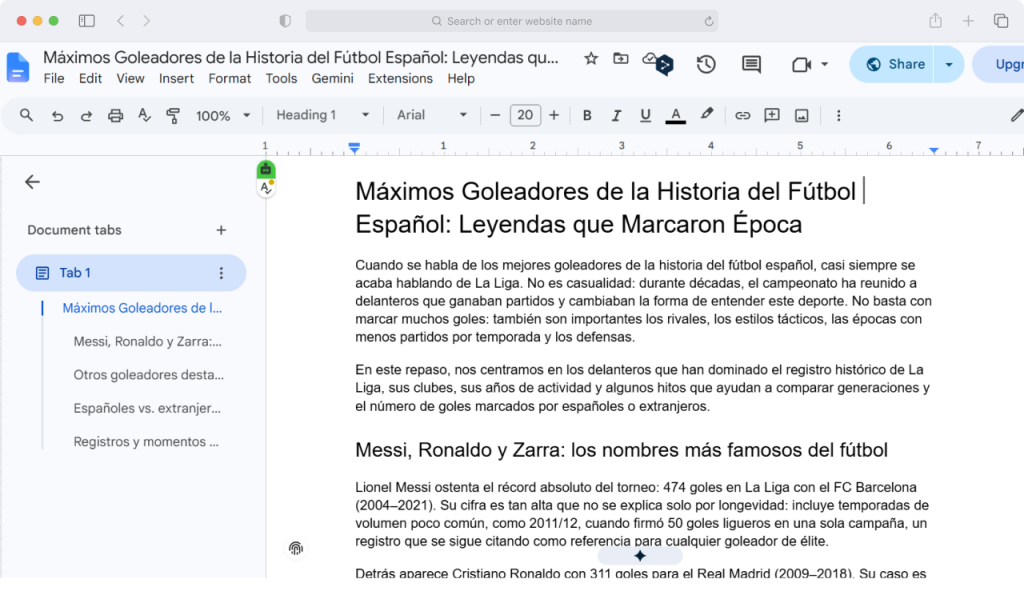Increase the font size
The width and height of the screenshot is (1024, 615).
tap(554, 116)
